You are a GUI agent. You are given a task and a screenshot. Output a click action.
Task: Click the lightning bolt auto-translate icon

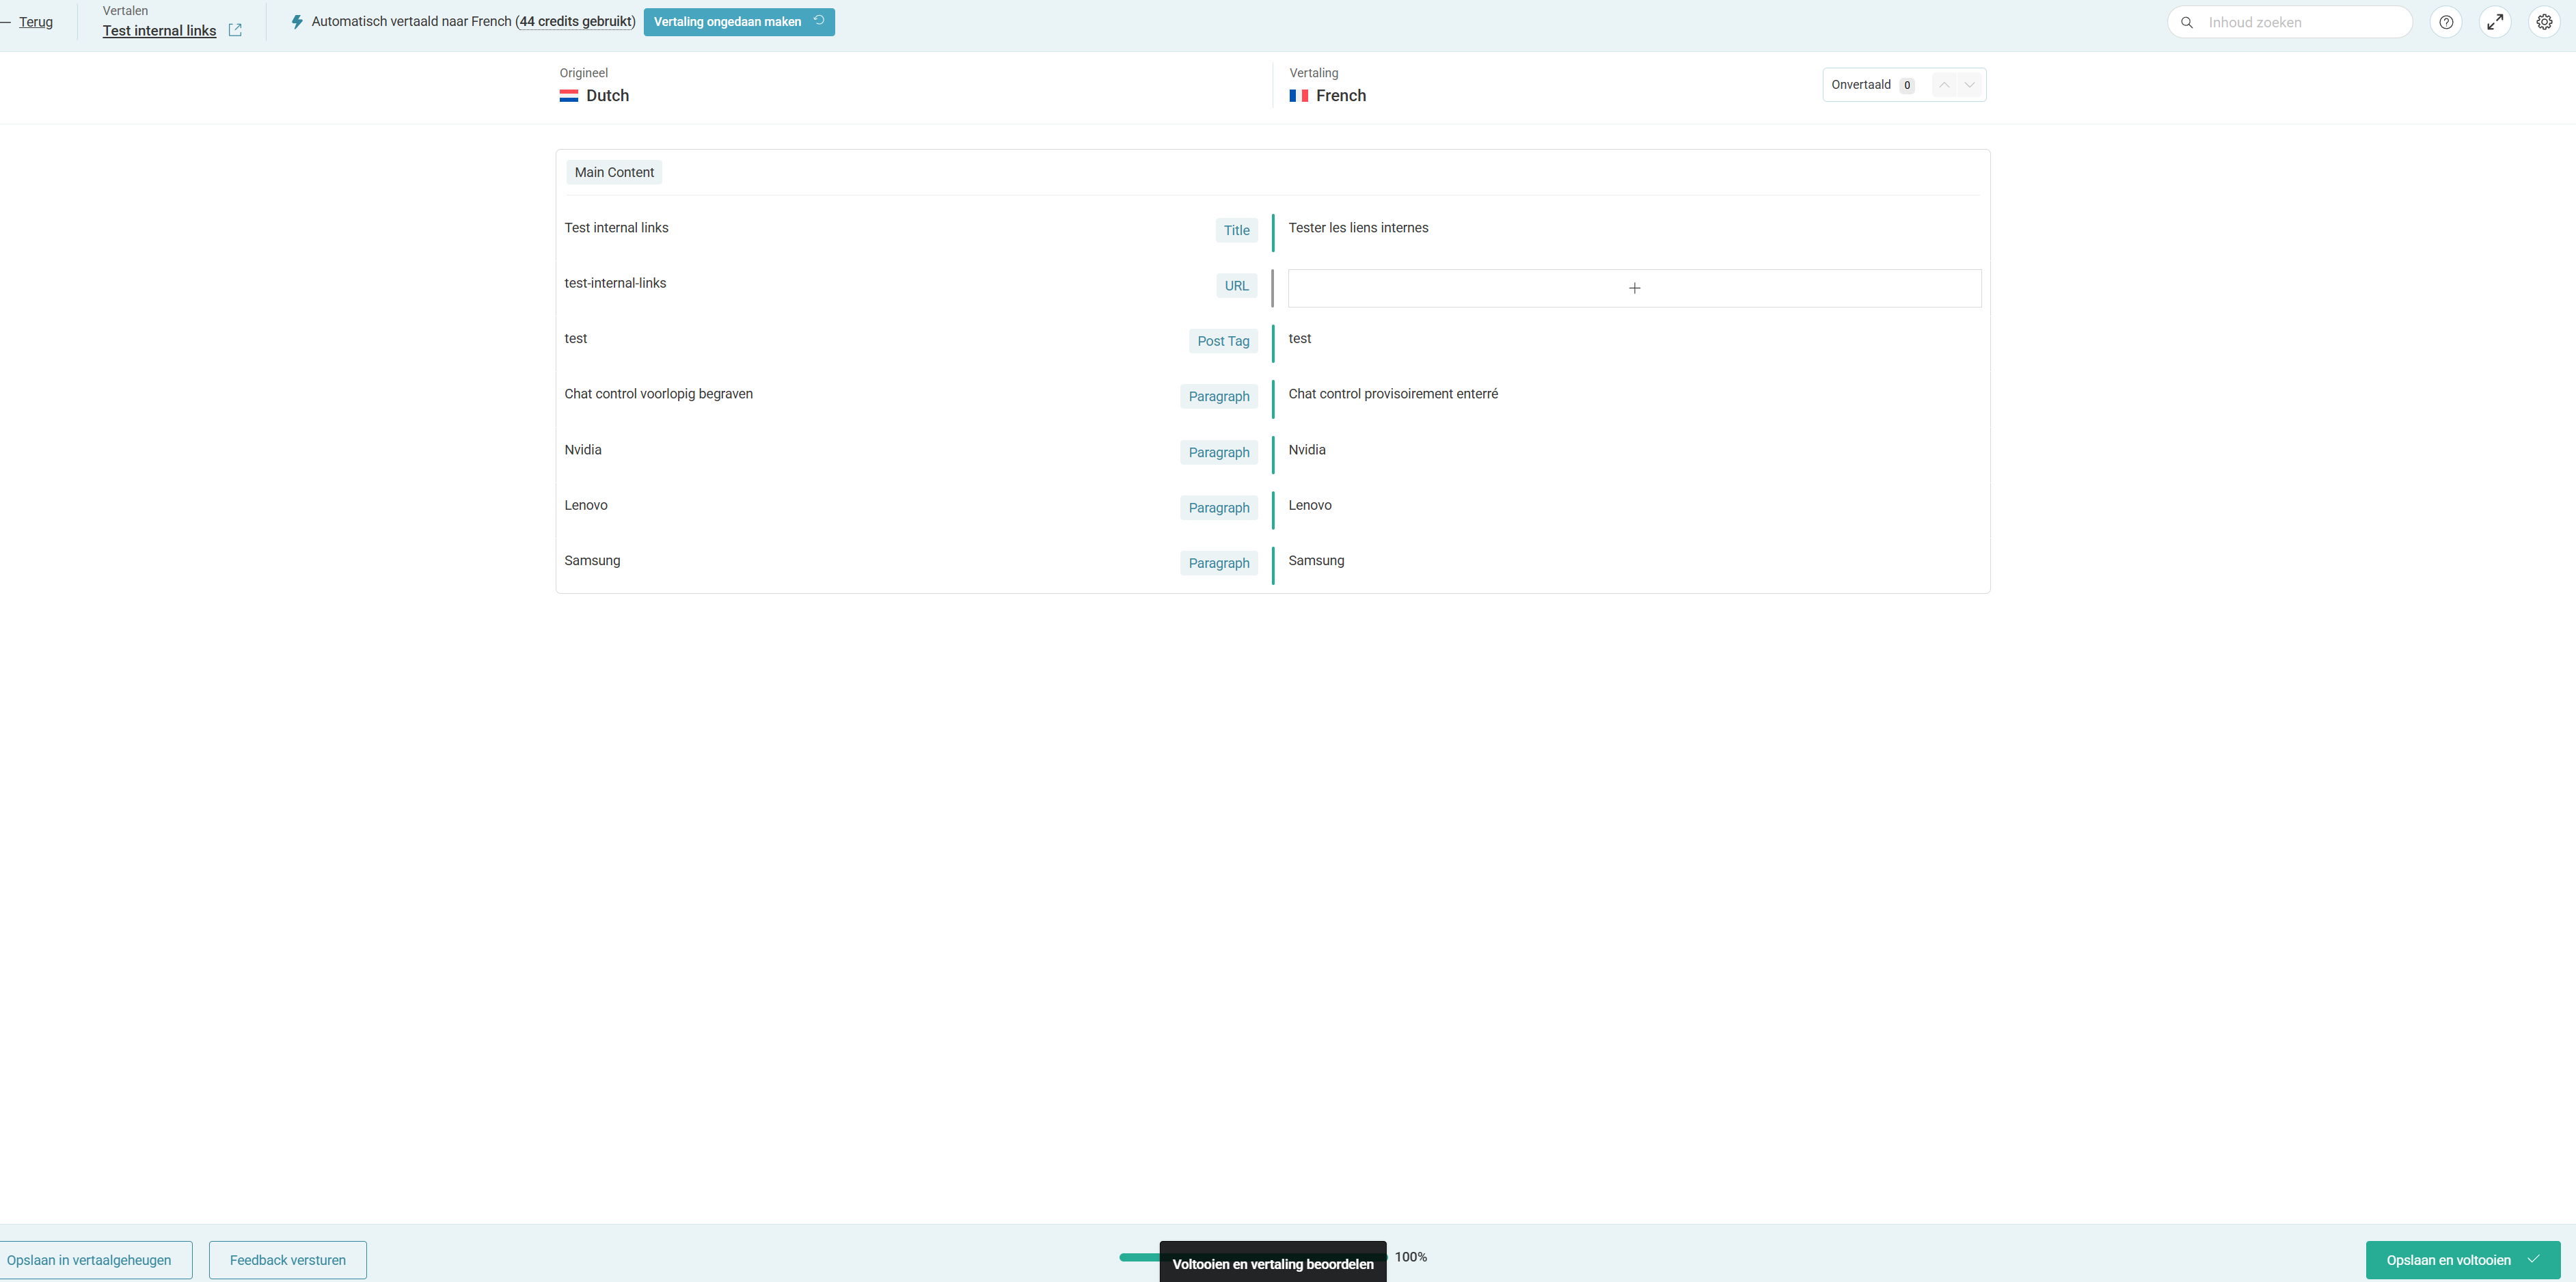(x=297, y=22)
